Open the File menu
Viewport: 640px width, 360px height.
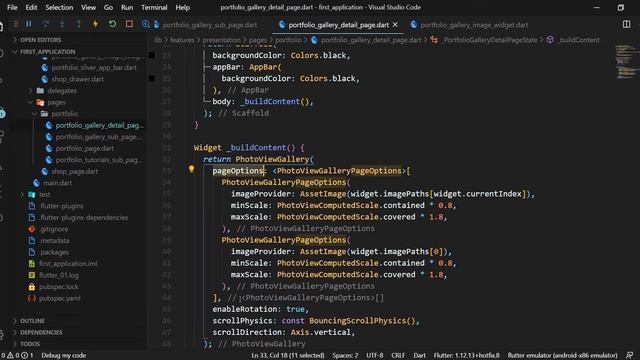(x=12, y=7)
